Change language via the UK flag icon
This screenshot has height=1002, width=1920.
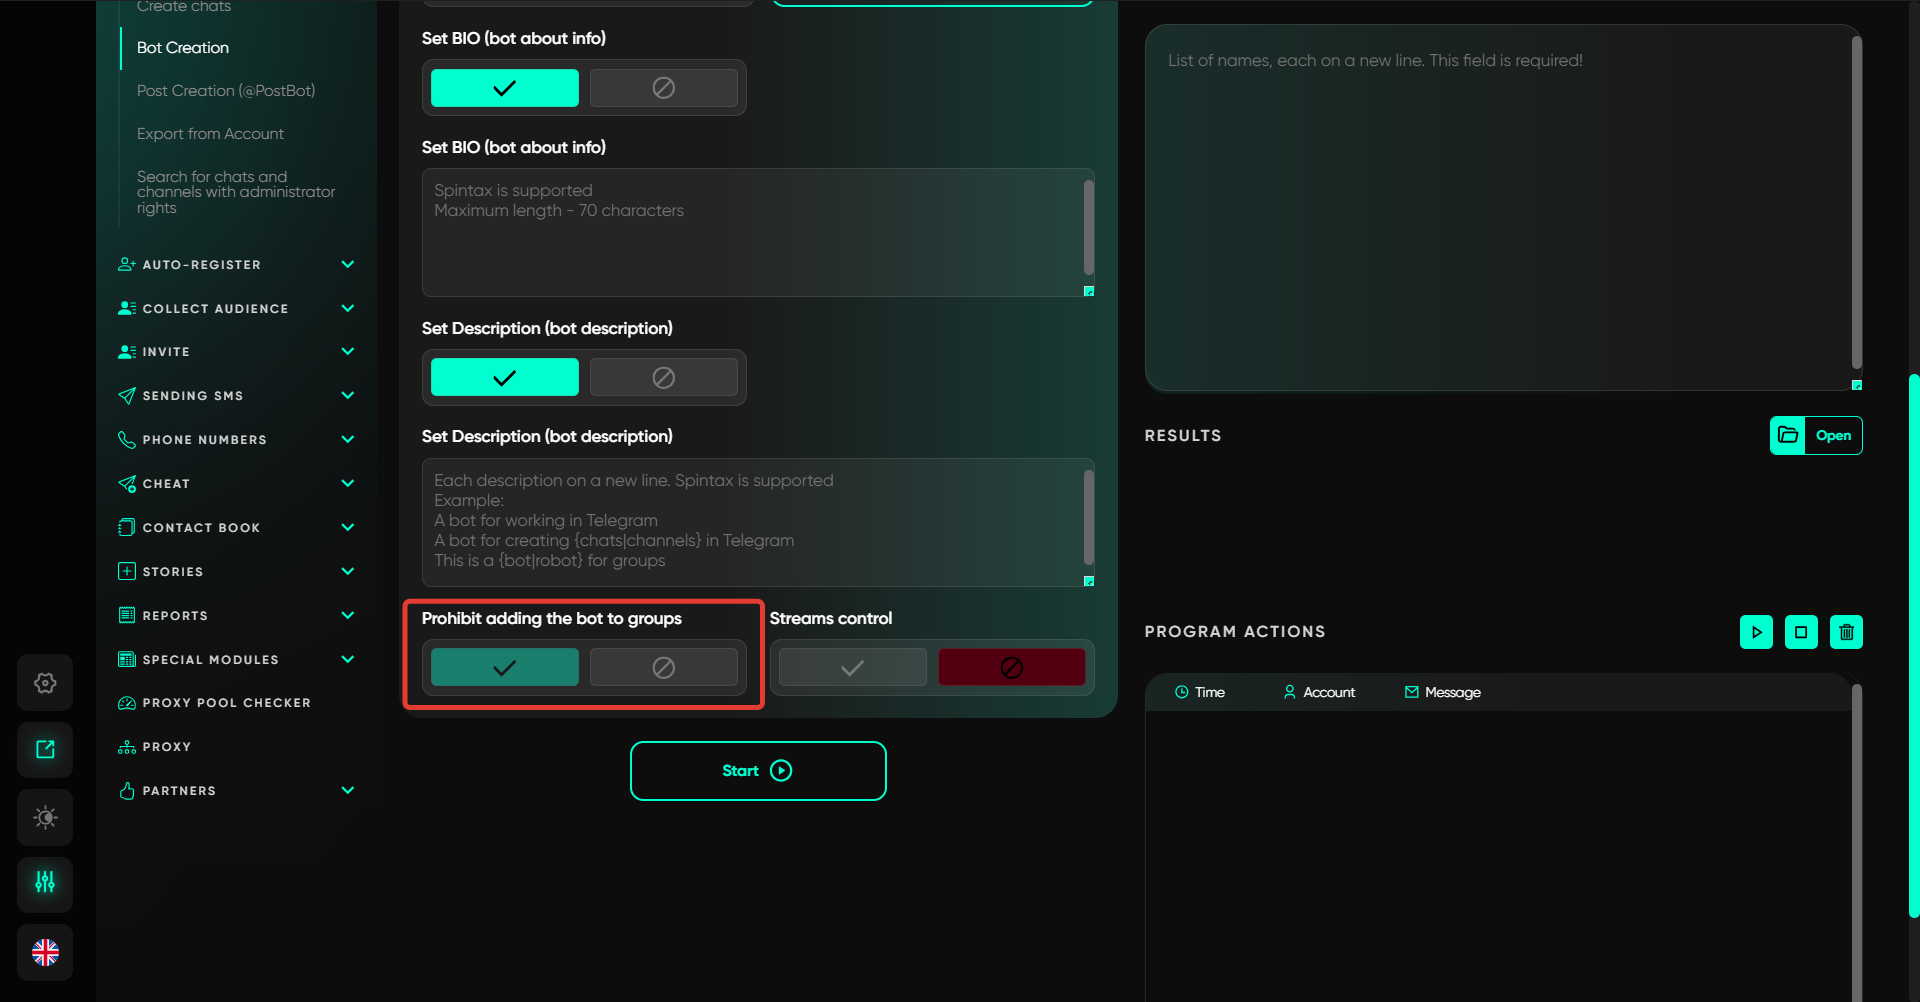click(45, 952)
